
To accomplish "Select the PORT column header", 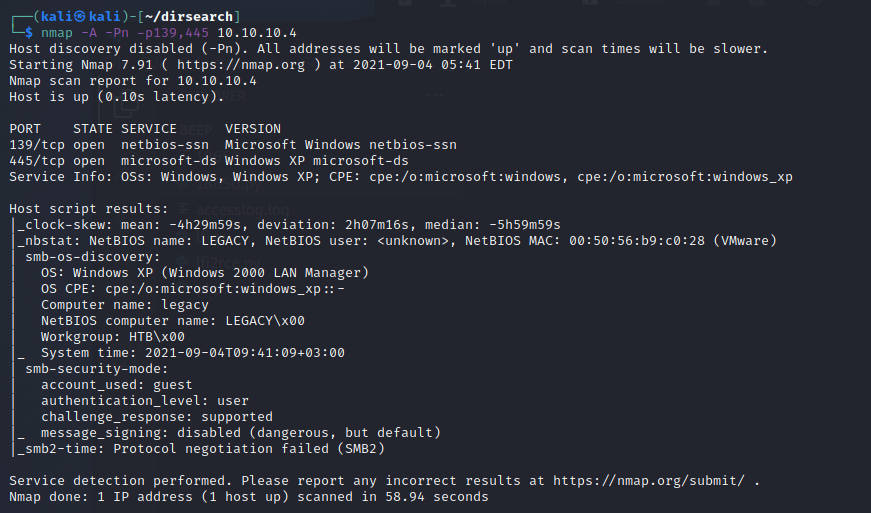I will click(x=25, y=129).
